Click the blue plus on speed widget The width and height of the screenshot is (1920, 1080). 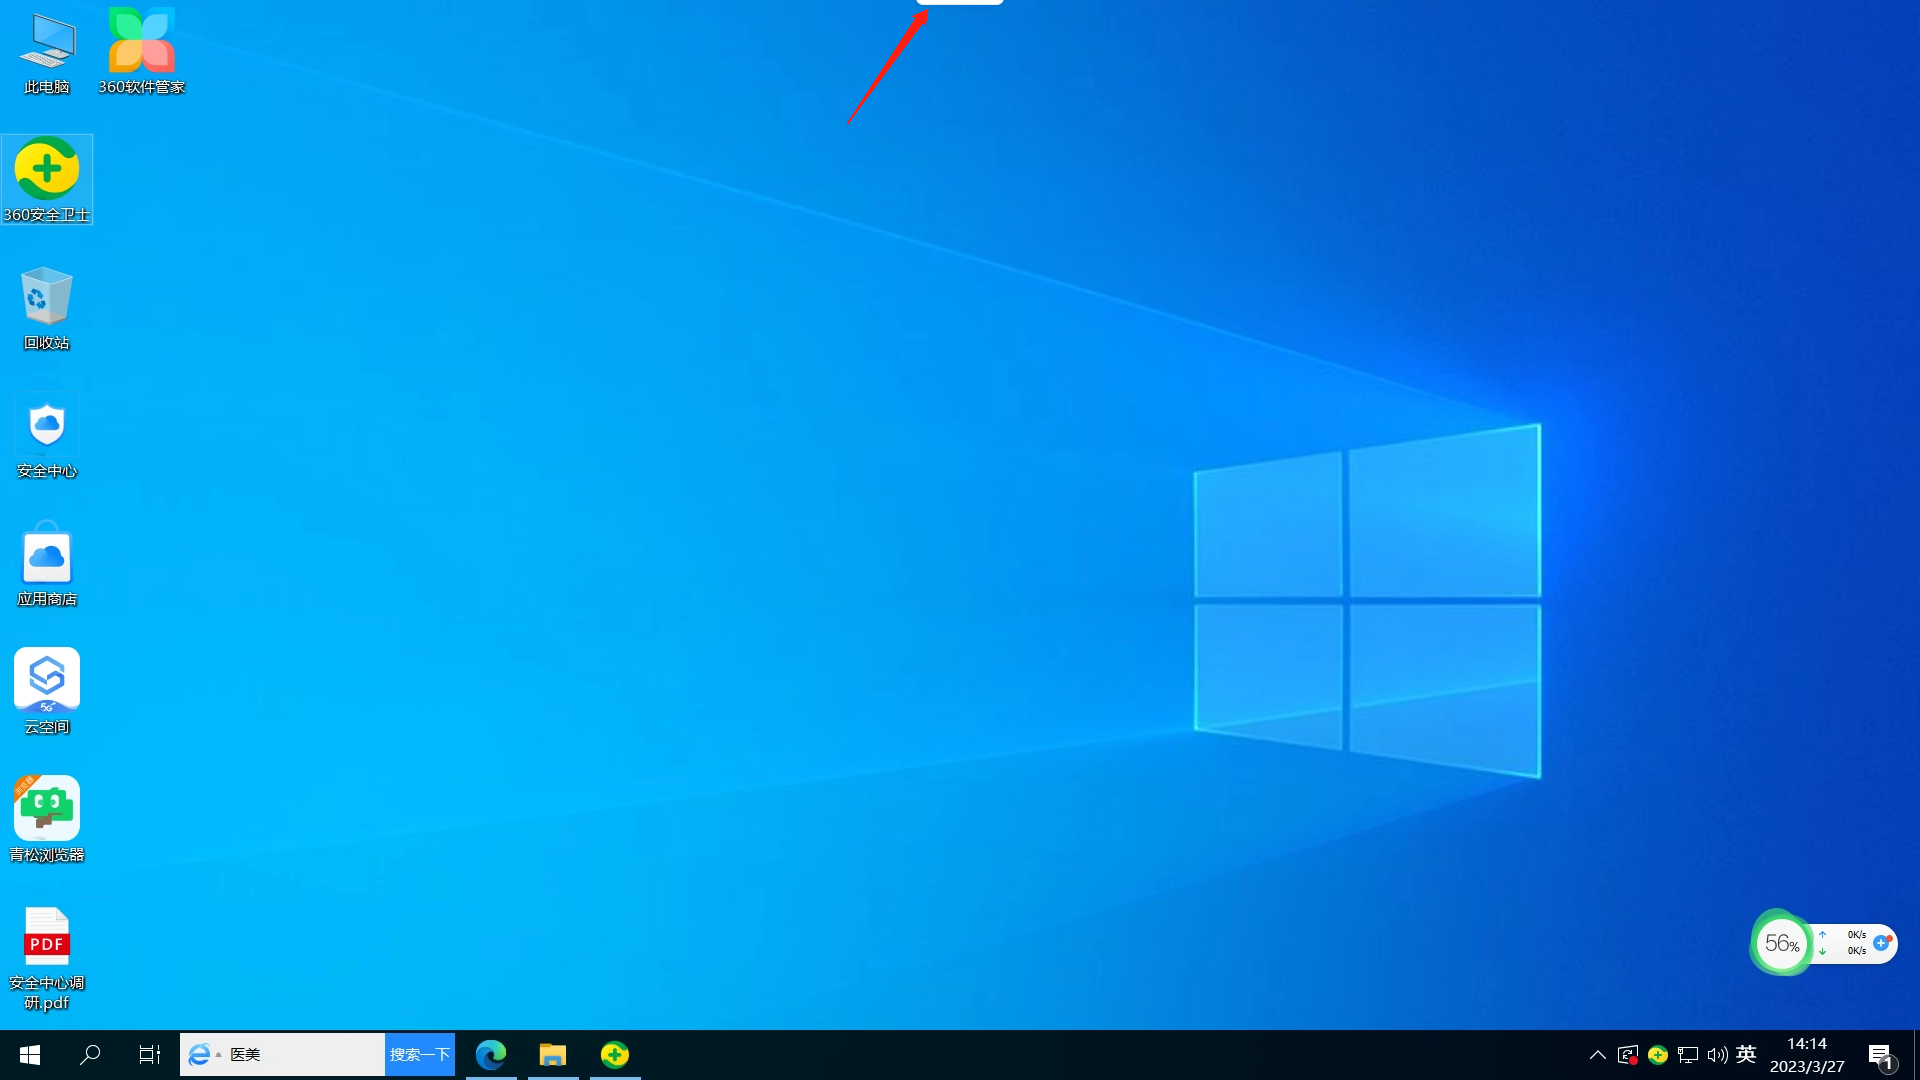(x=1881, y=943)
